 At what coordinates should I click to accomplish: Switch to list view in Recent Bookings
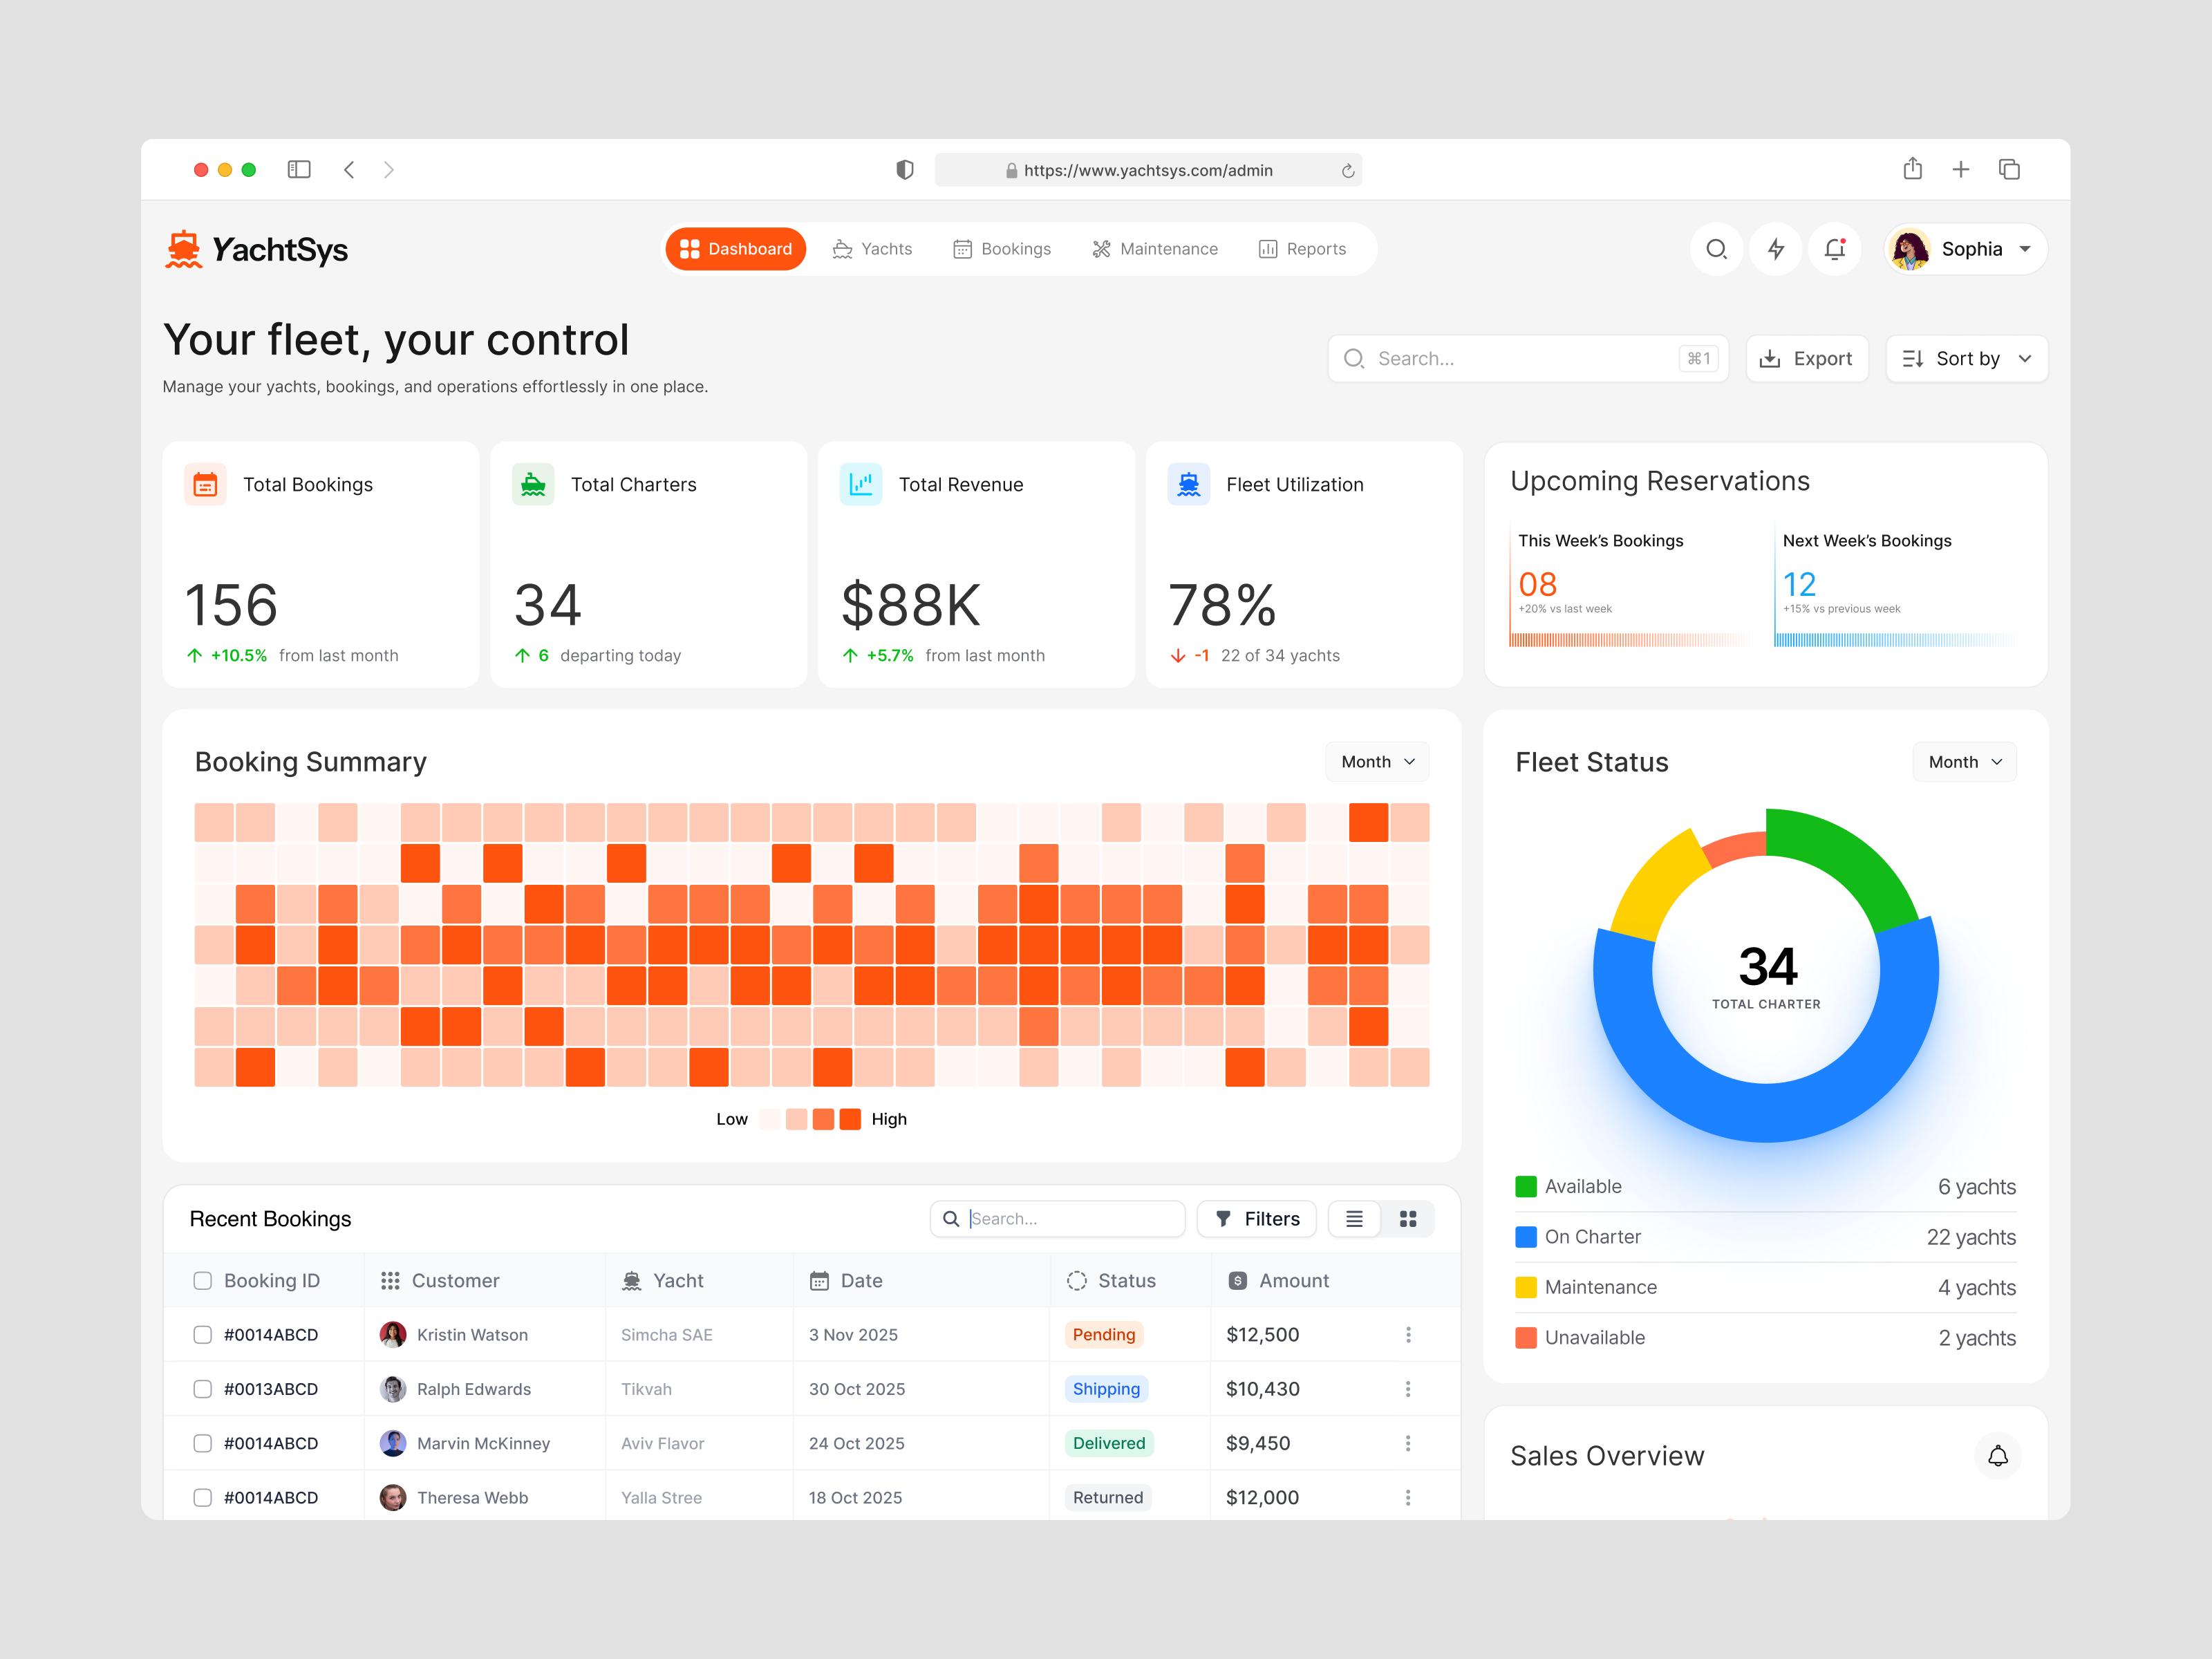pyautogui.click(x=1354, y=1219)
